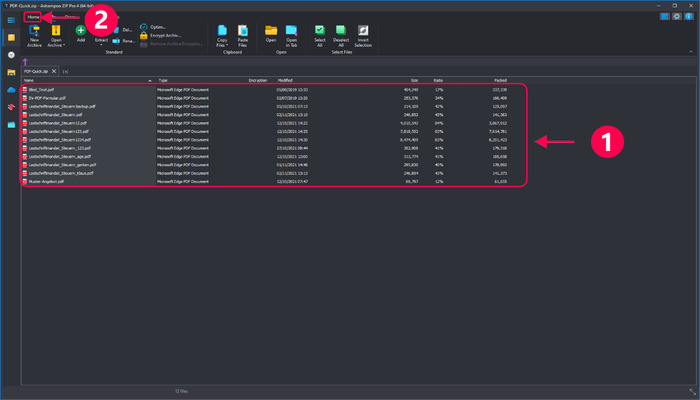
Task: Sort by the Type column header
Action: (x=163, y=80)
